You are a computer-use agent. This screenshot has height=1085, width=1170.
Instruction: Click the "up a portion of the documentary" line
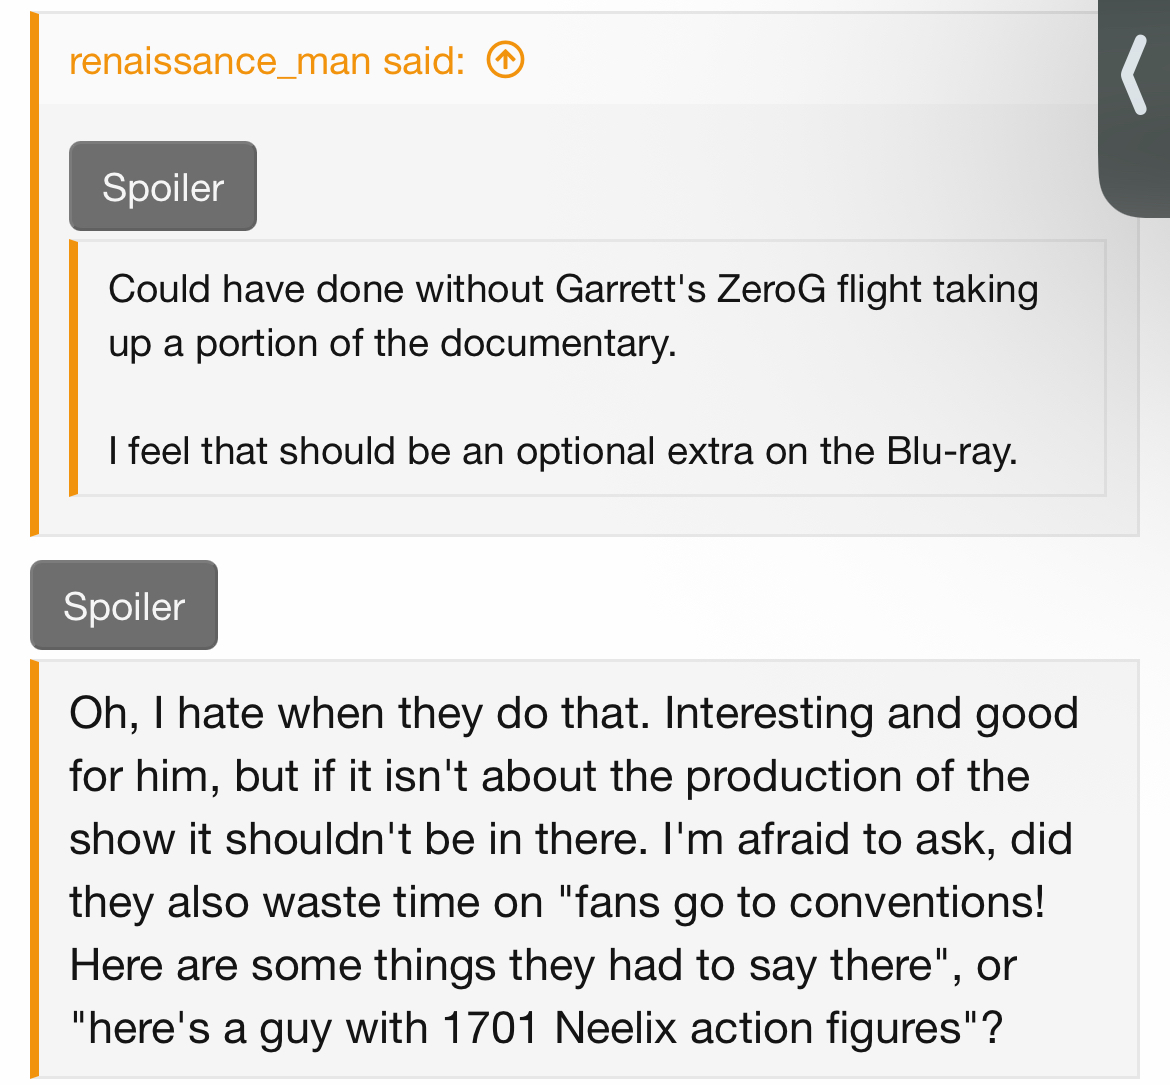[392, 344]
